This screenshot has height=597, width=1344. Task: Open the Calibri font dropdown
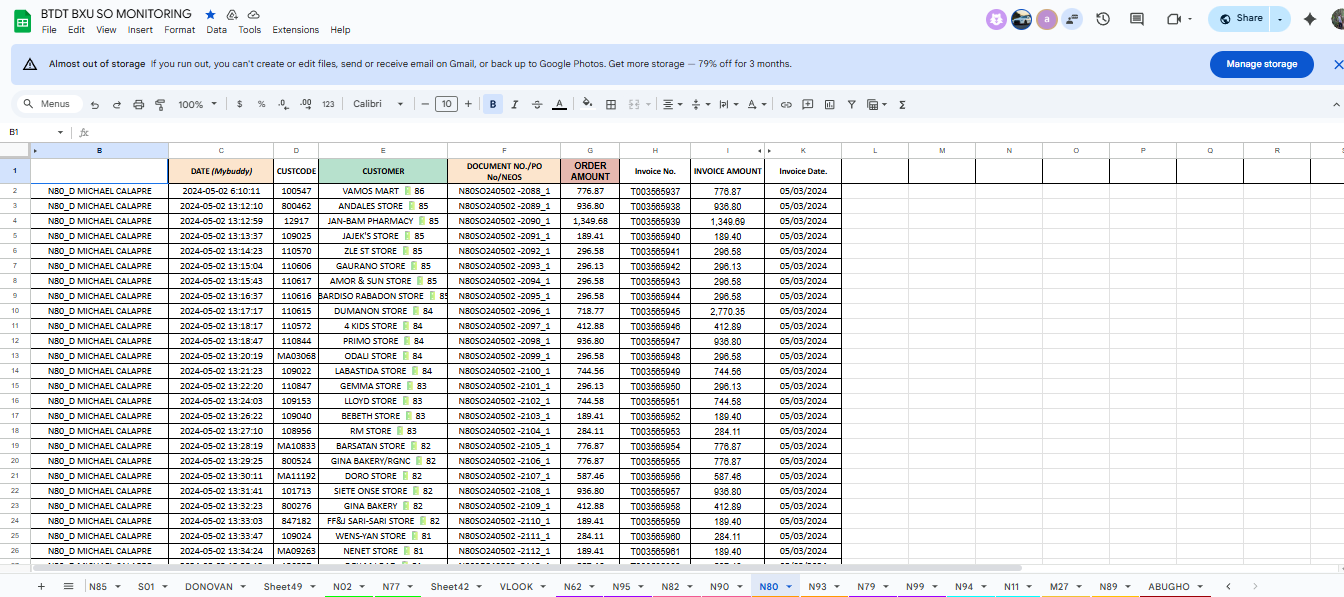coord(378,104)
